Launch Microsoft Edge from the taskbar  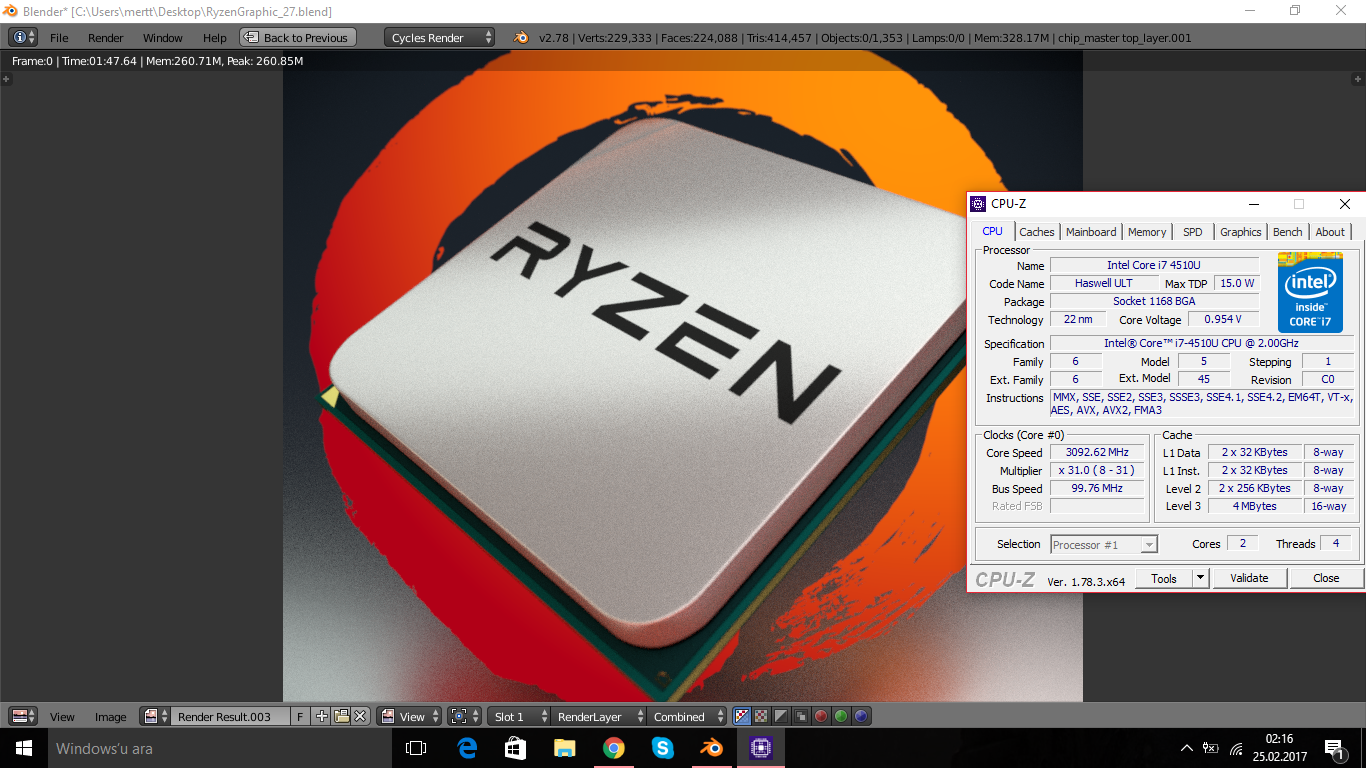tap(466, 748)
